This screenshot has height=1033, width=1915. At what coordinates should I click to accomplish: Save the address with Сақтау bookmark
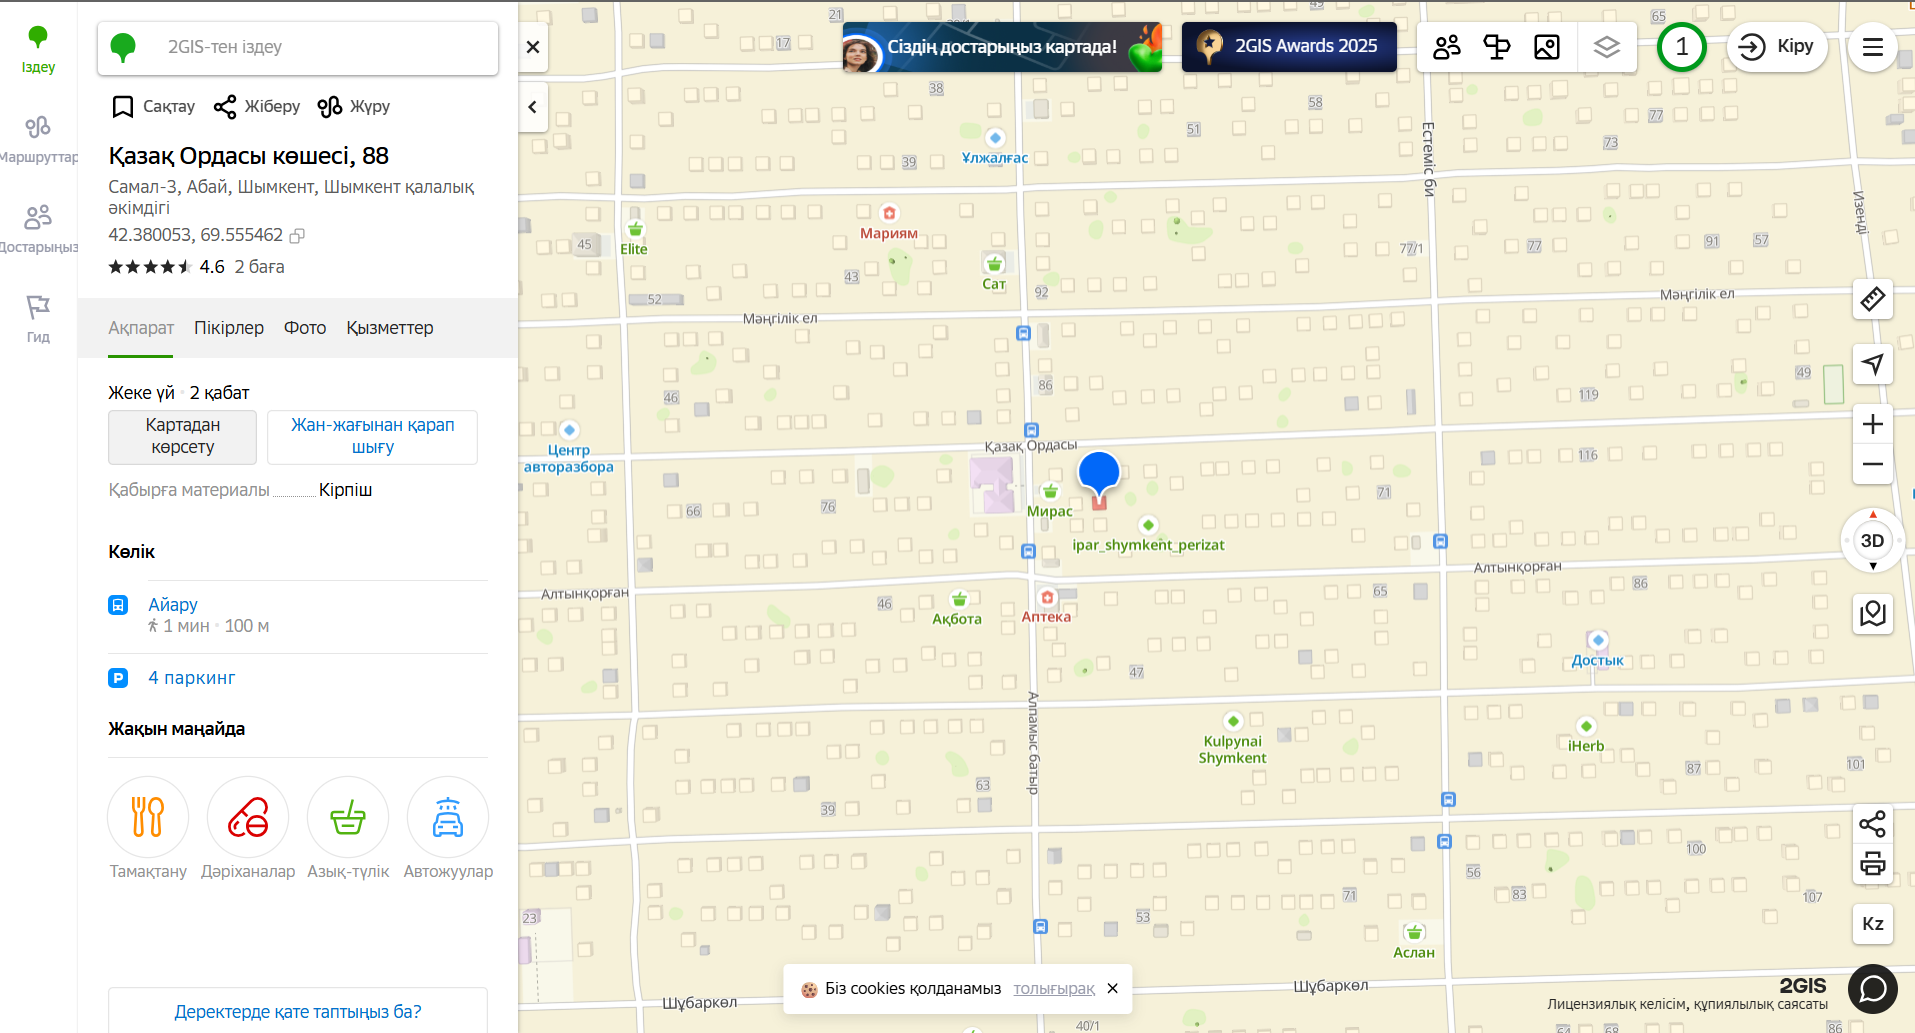(153, 106)
